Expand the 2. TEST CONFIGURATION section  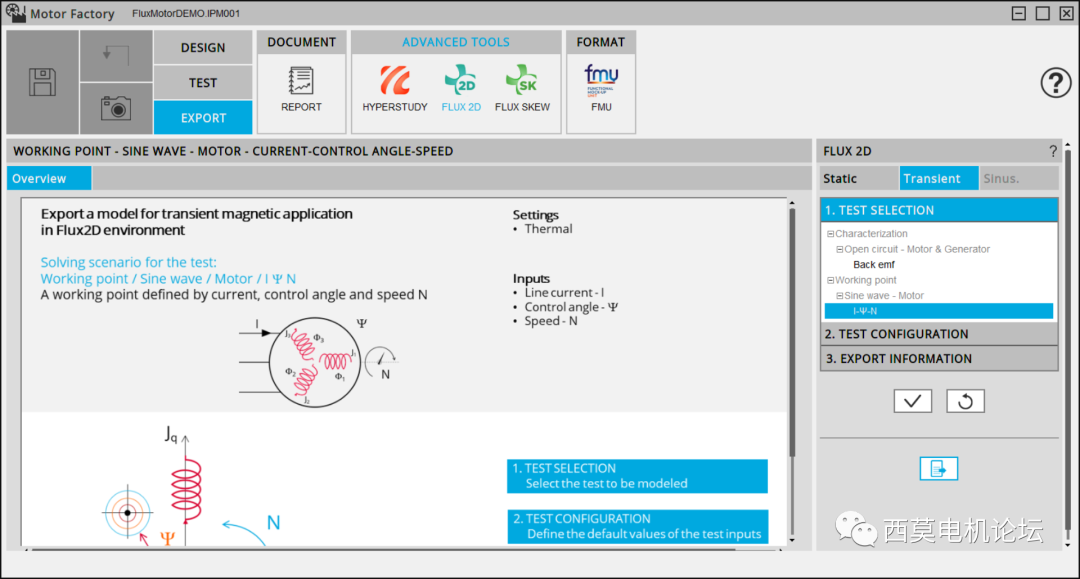click(x=939, y=334)
